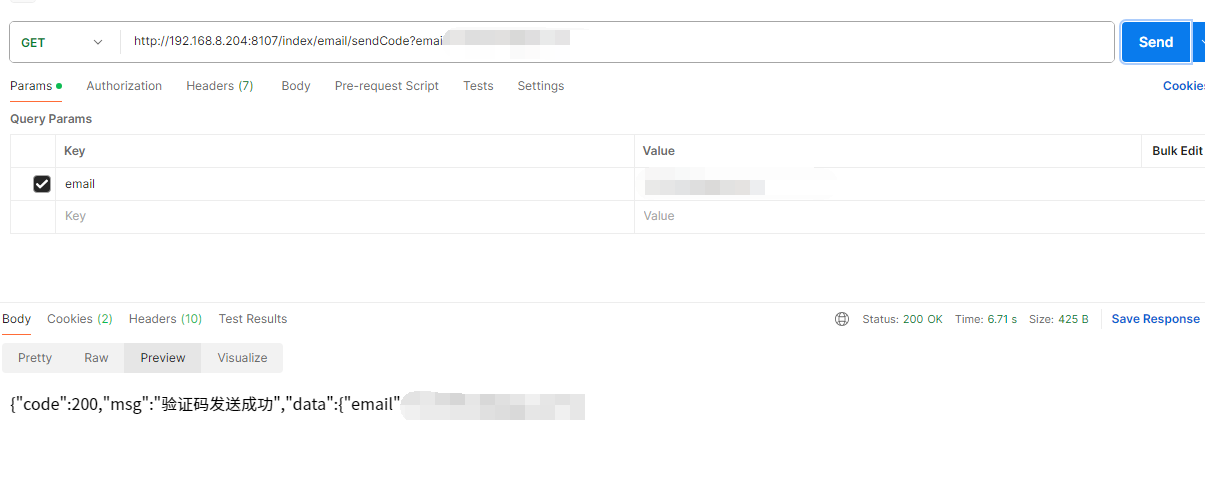The image size is (1205, 486).
Task: Switch to the Authorization tab
Action: (x=124, y=86)
